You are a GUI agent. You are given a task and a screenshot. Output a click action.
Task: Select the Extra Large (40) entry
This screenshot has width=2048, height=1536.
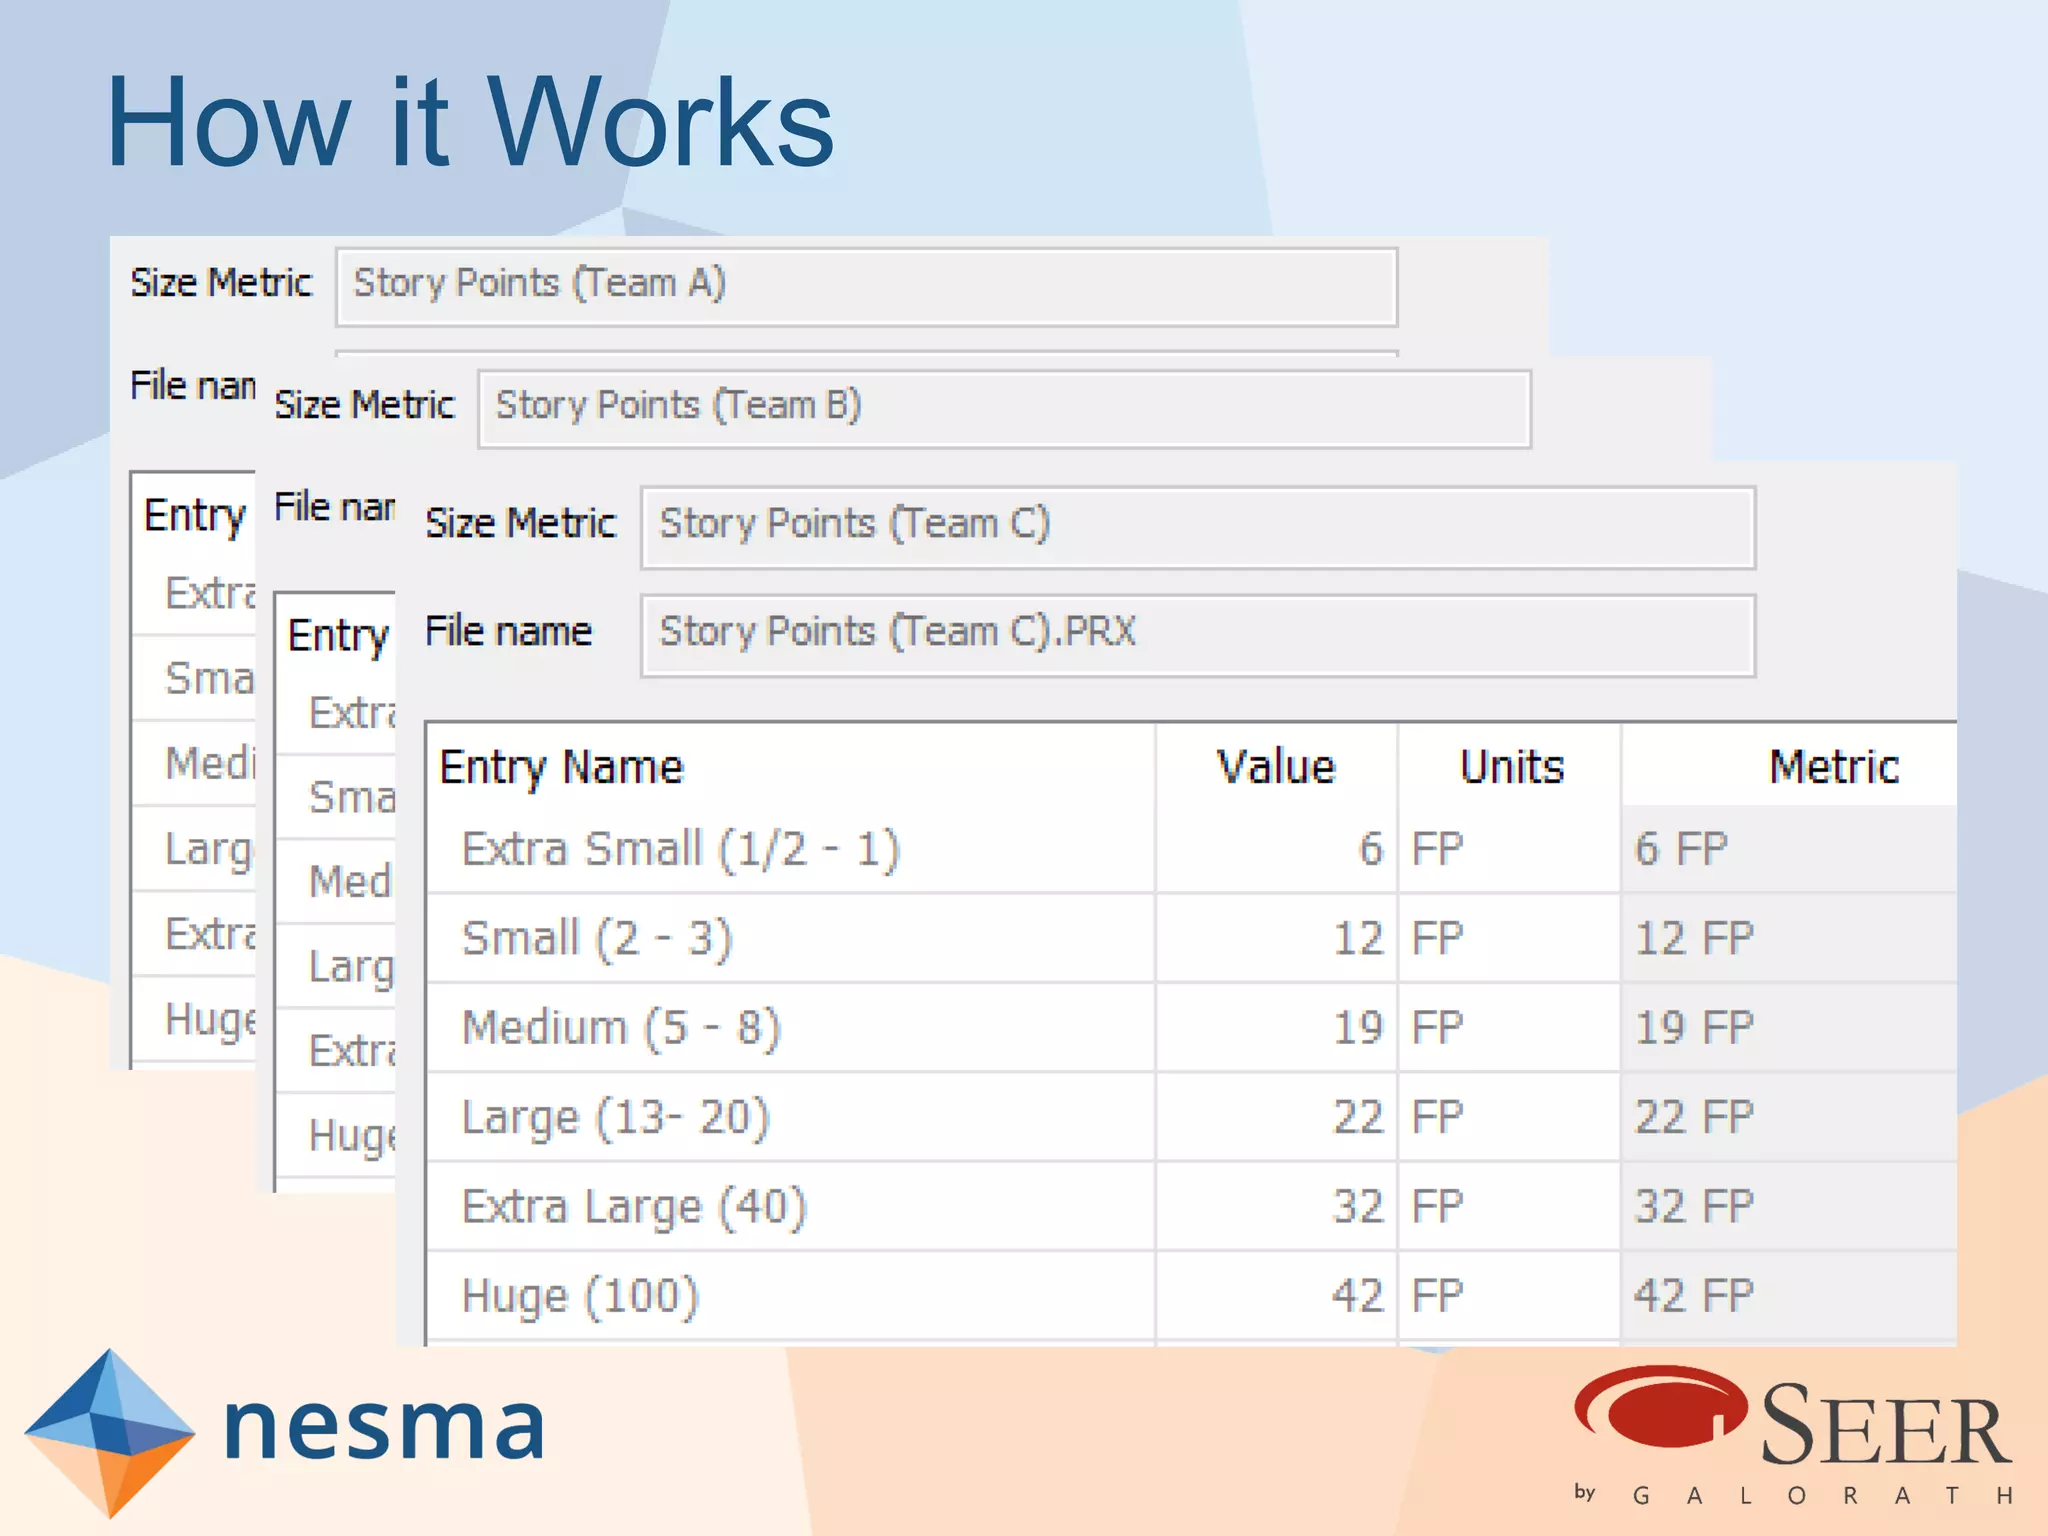coord(634,1207)
